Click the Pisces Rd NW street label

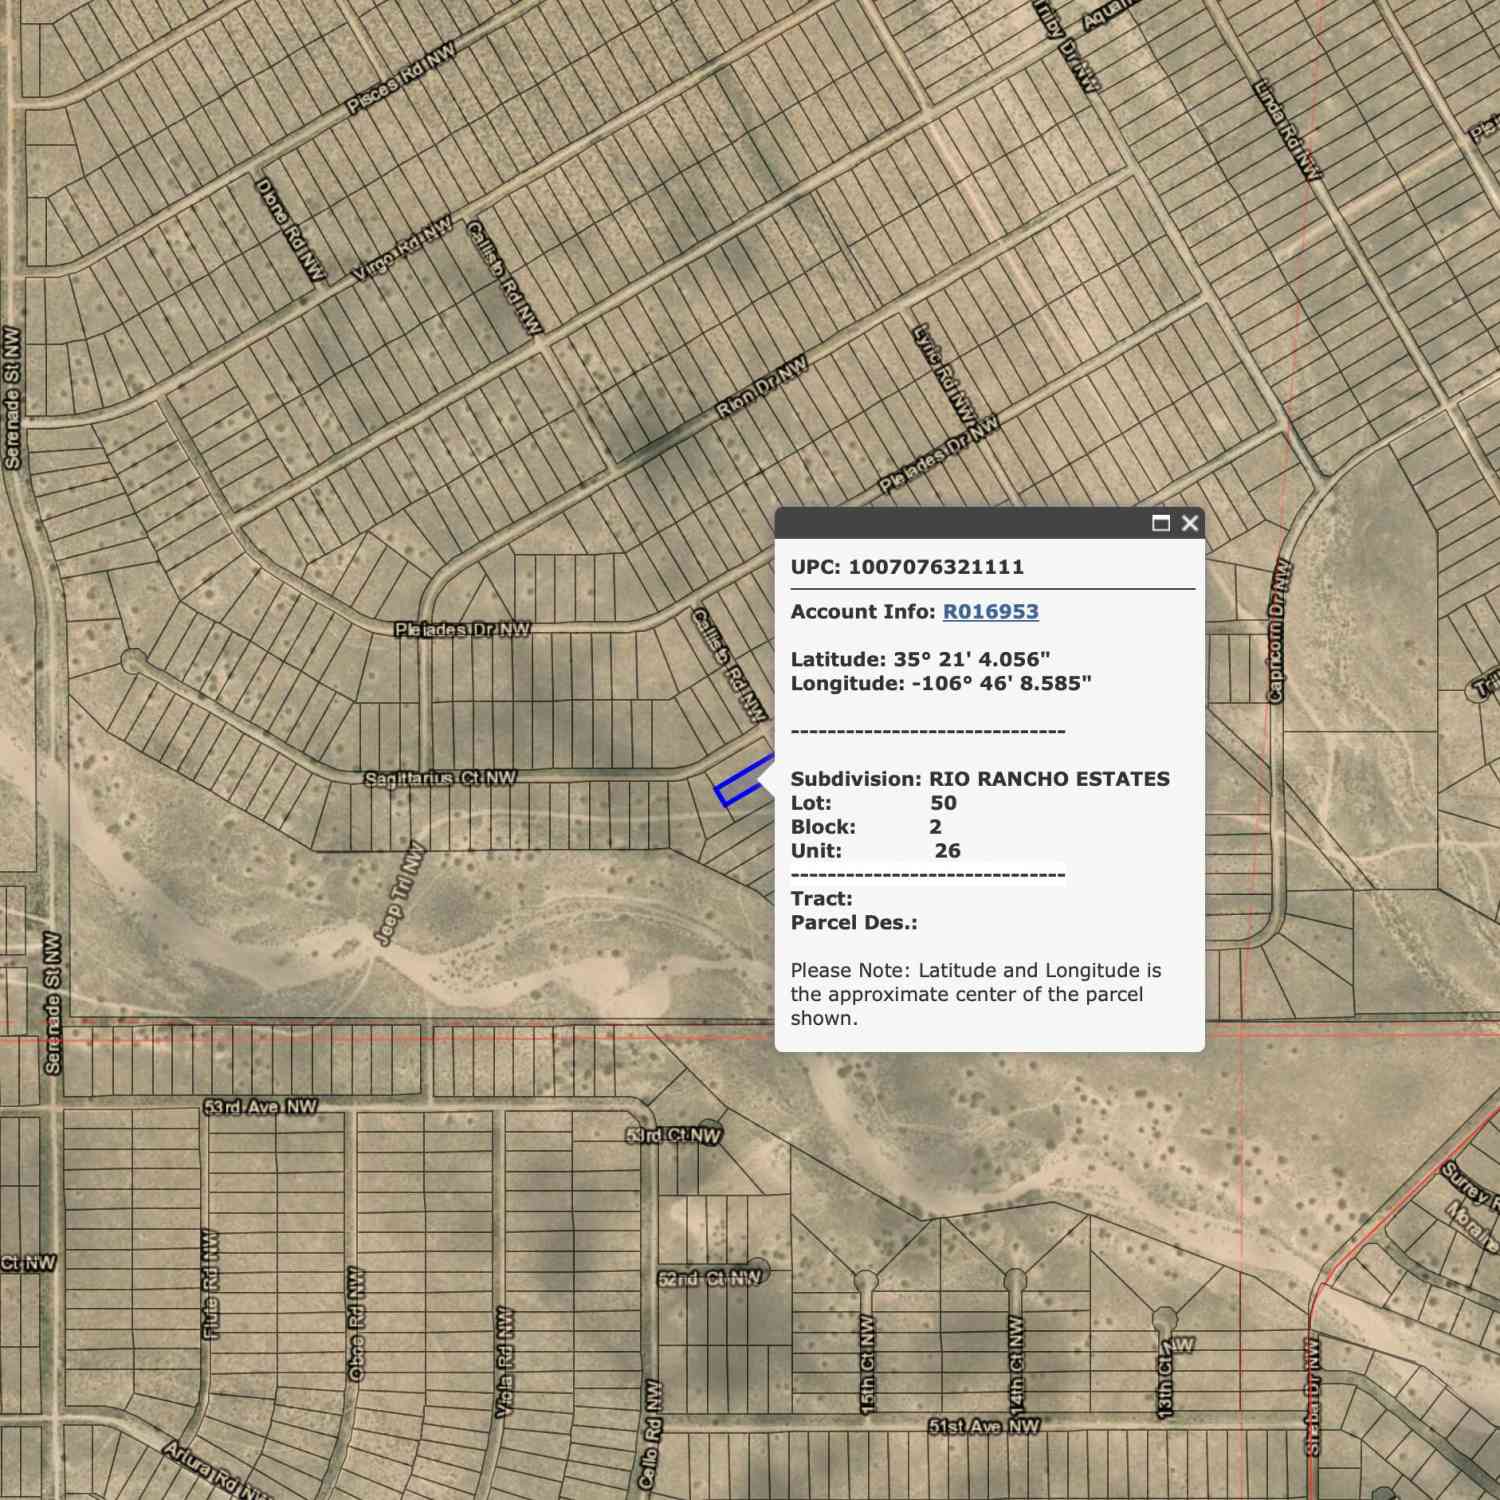[x=401, y=77]
